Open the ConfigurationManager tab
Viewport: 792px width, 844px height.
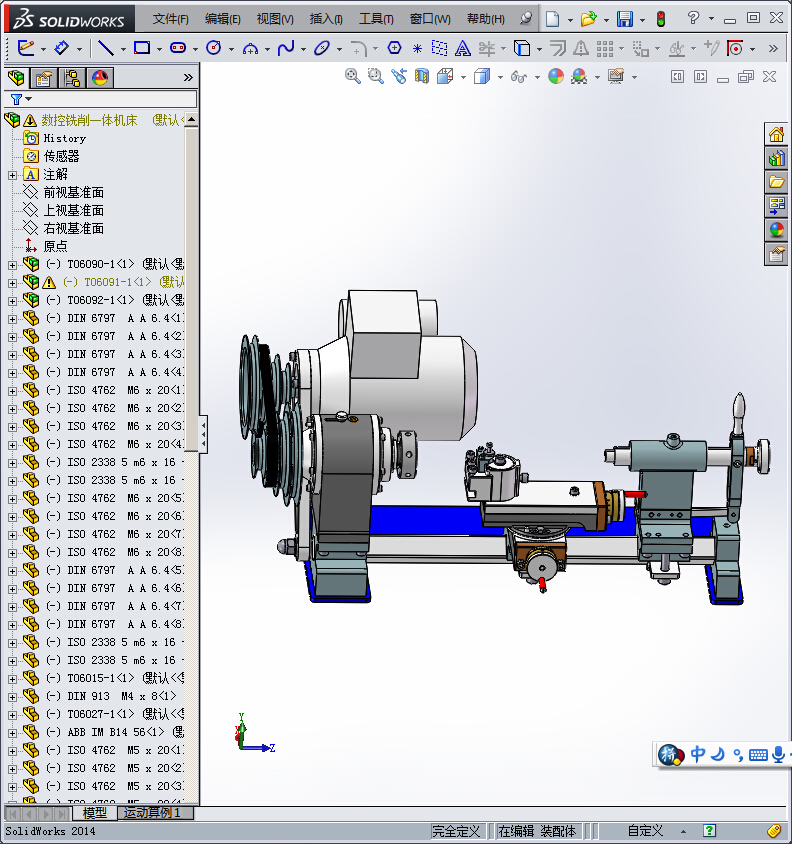point(72,78)
